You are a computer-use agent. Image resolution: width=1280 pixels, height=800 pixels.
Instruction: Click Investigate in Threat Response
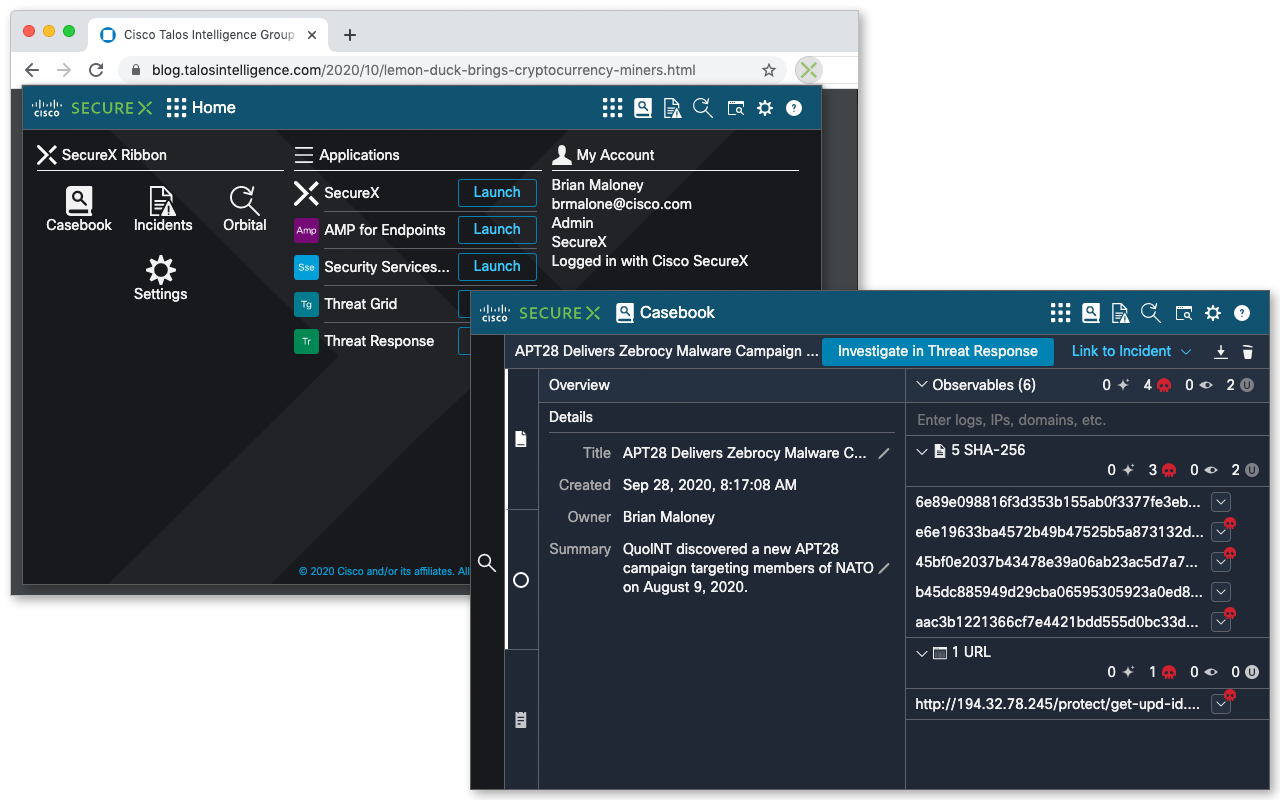(937, 351)
